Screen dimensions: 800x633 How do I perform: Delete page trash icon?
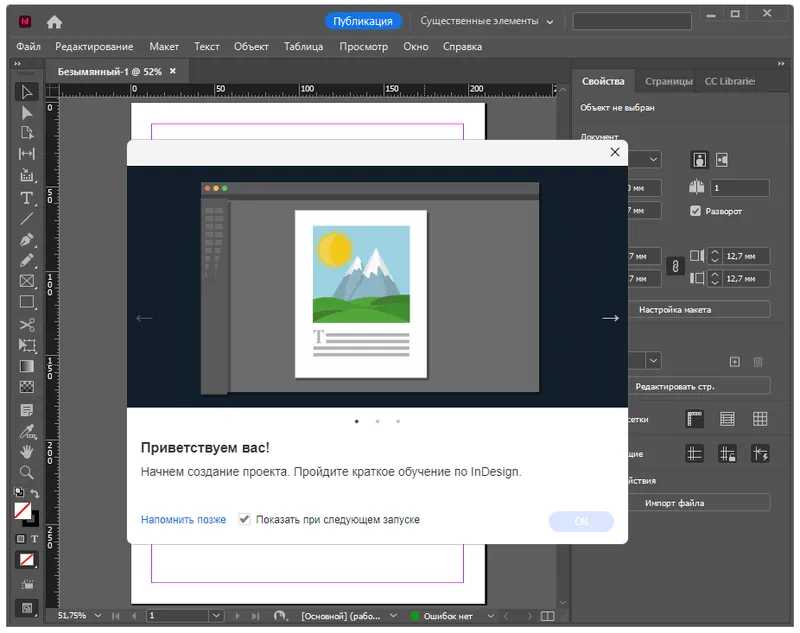pos(758,362)
